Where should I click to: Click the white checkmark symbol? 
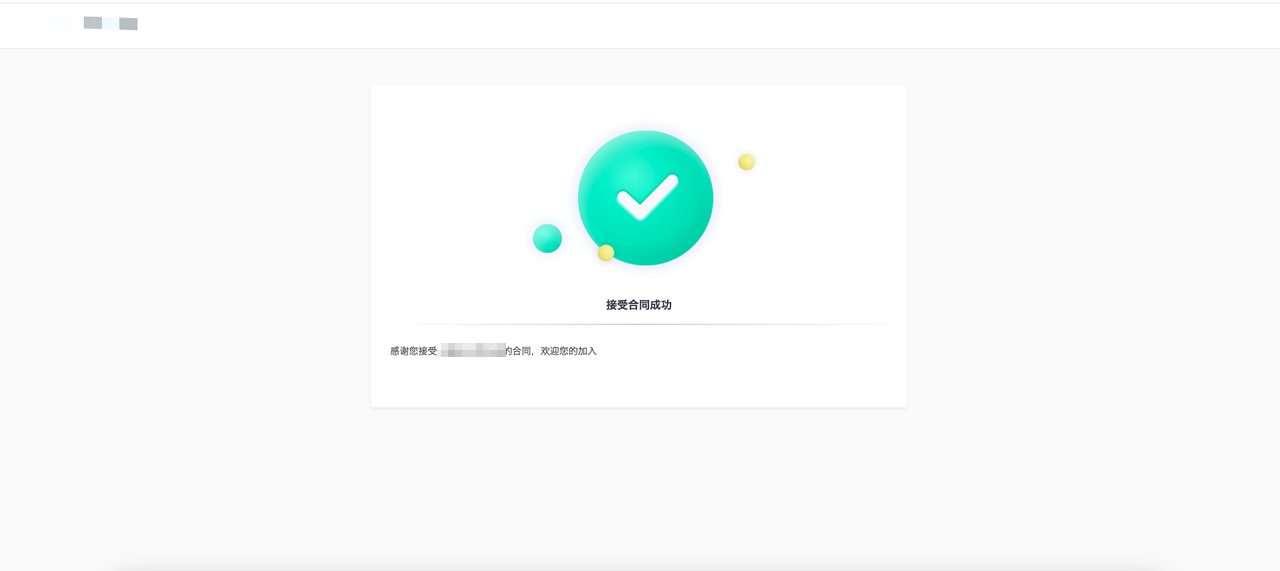coord(647,197)
